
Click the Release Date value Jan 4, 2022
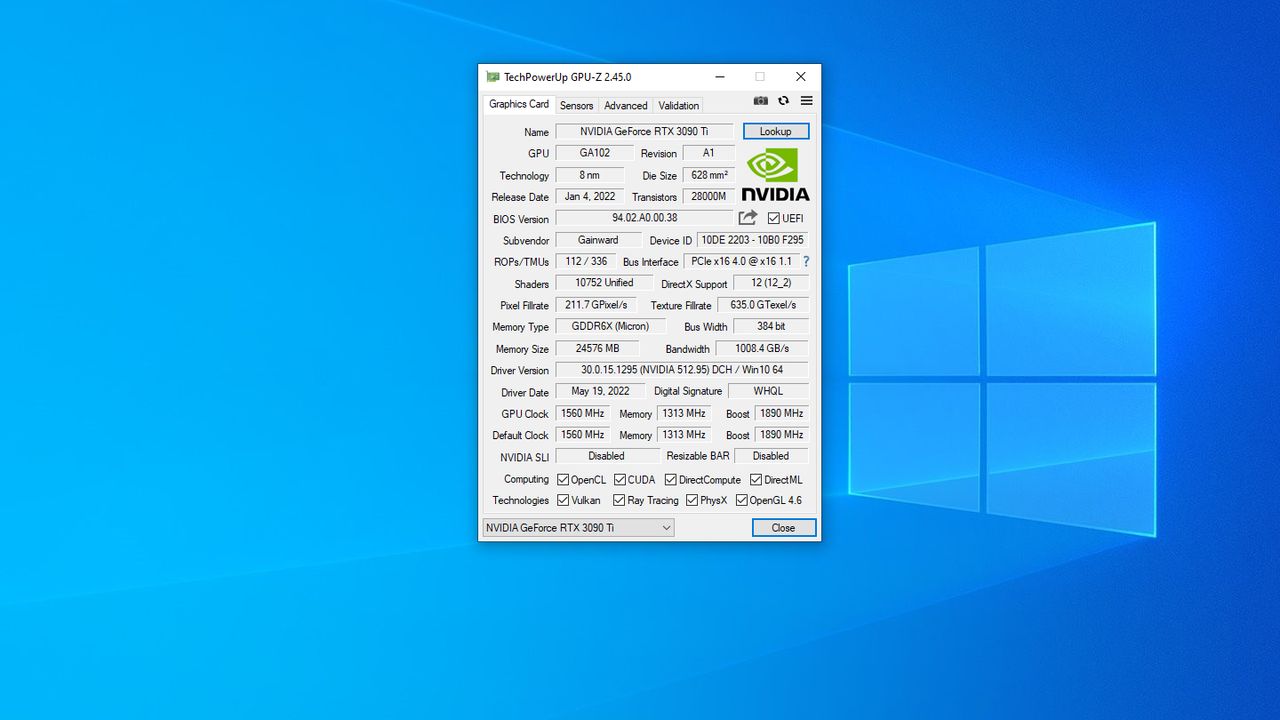[x=590, y=196]
